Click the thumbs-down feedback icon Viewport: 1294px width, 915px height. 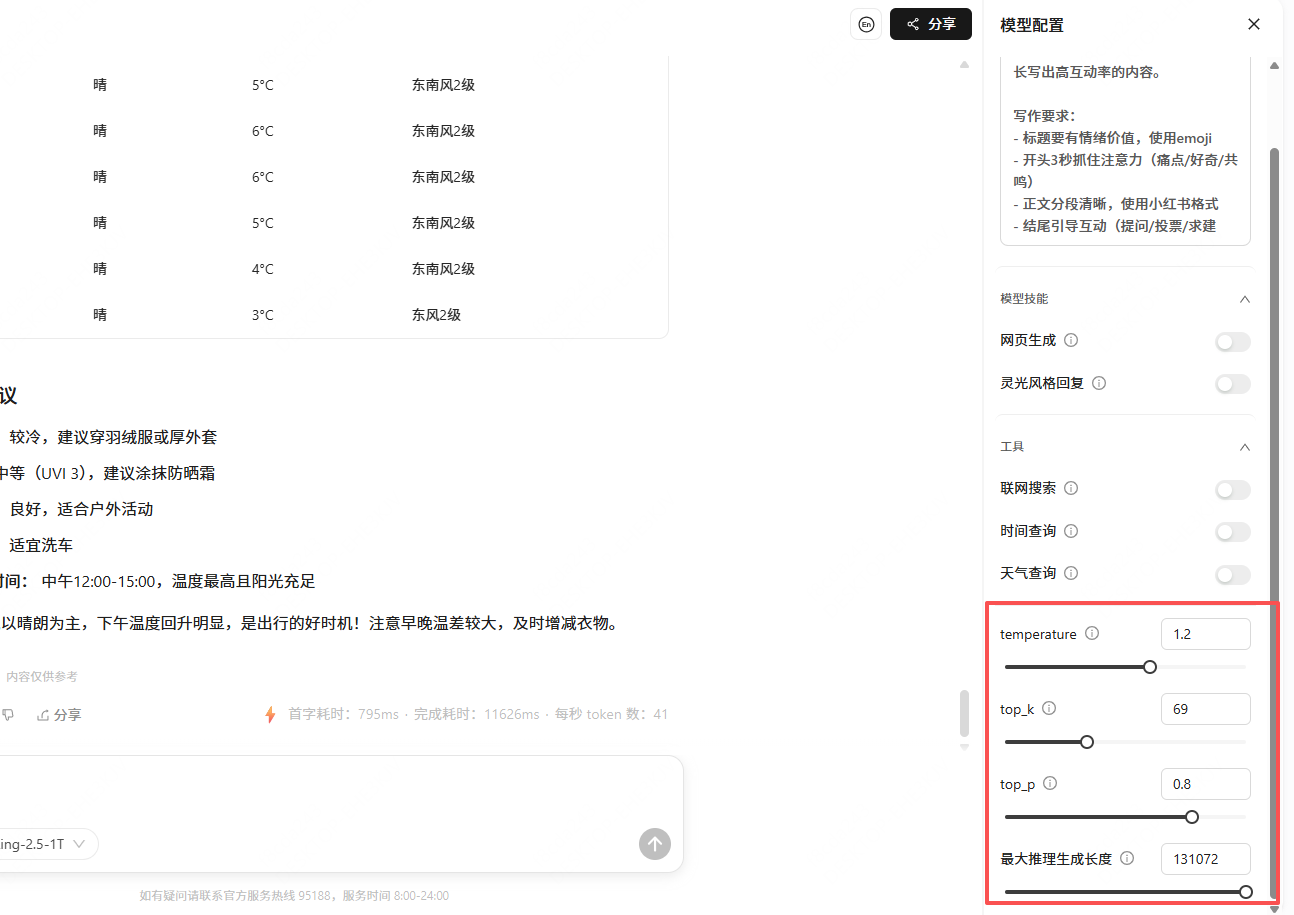[9, 714]
